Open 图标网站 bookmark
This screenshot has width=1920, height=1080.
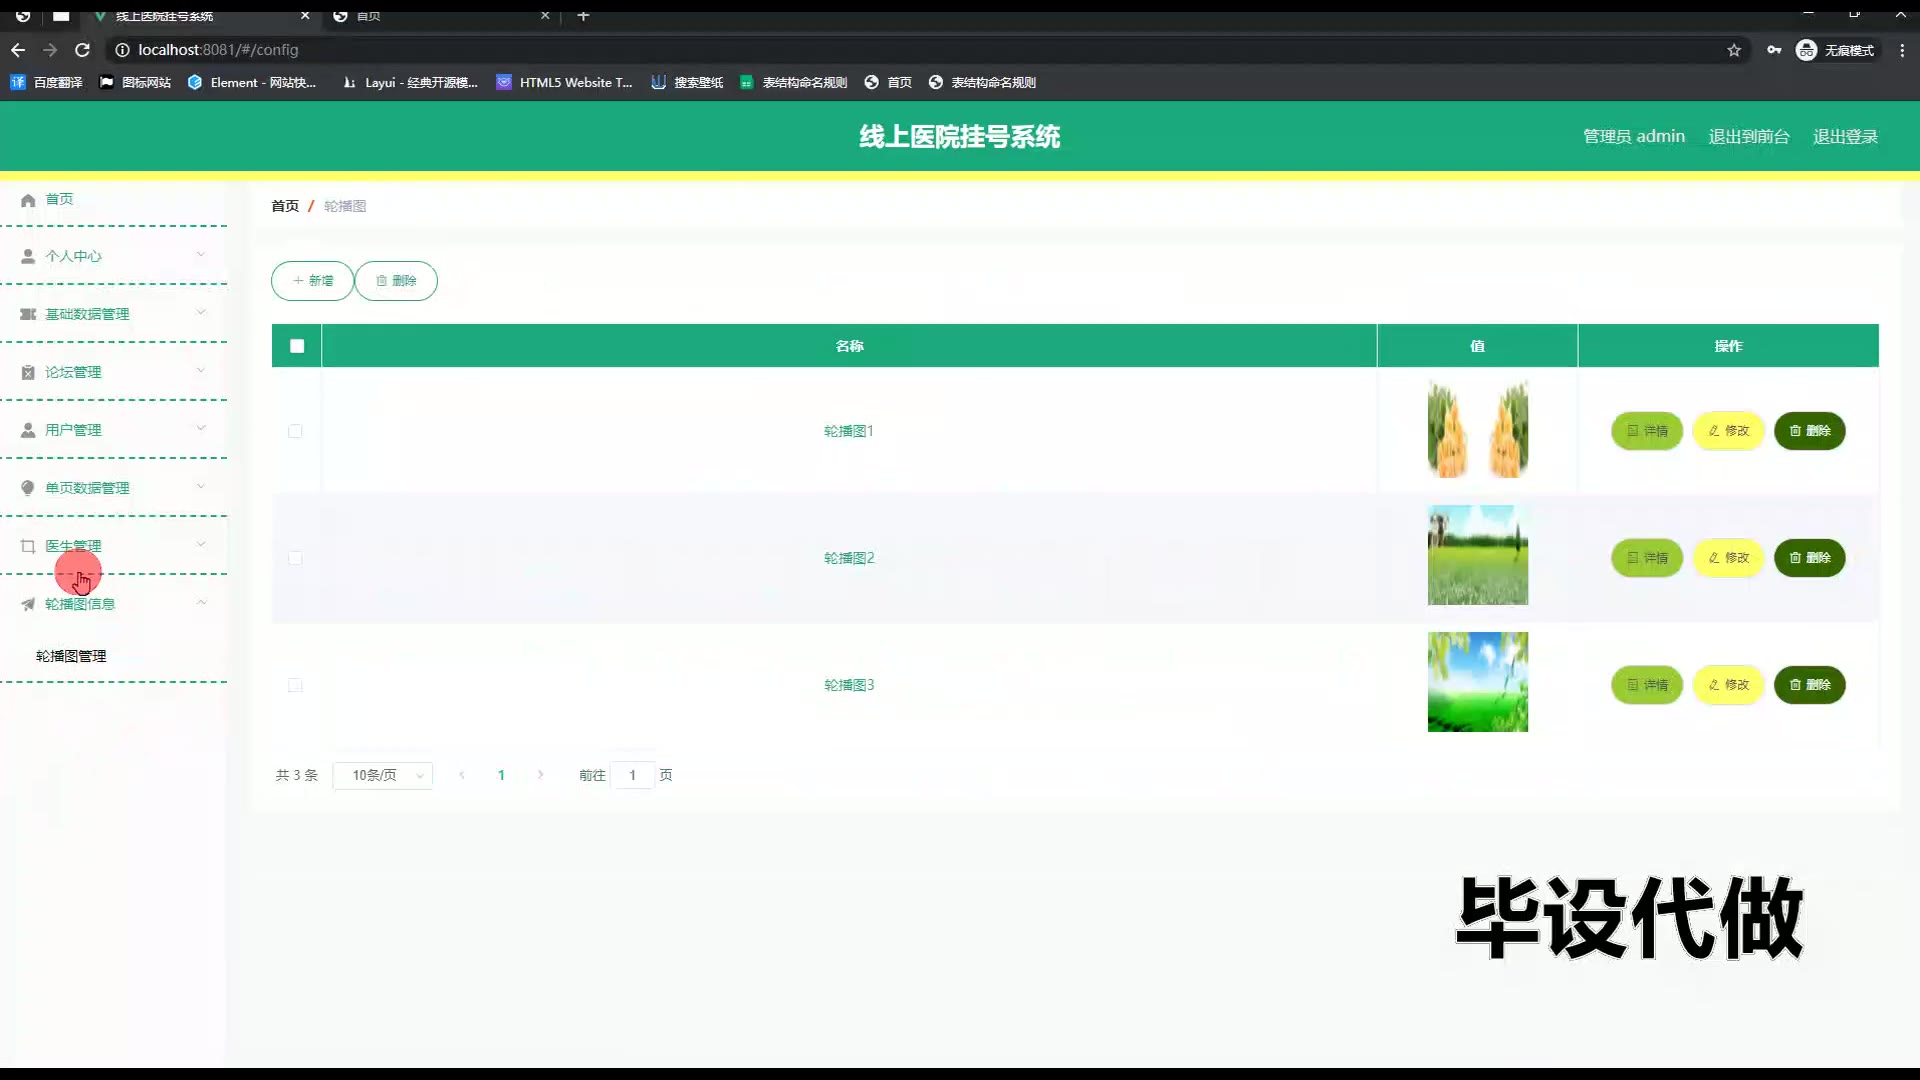pyautogui.click(x=135, y=83)
